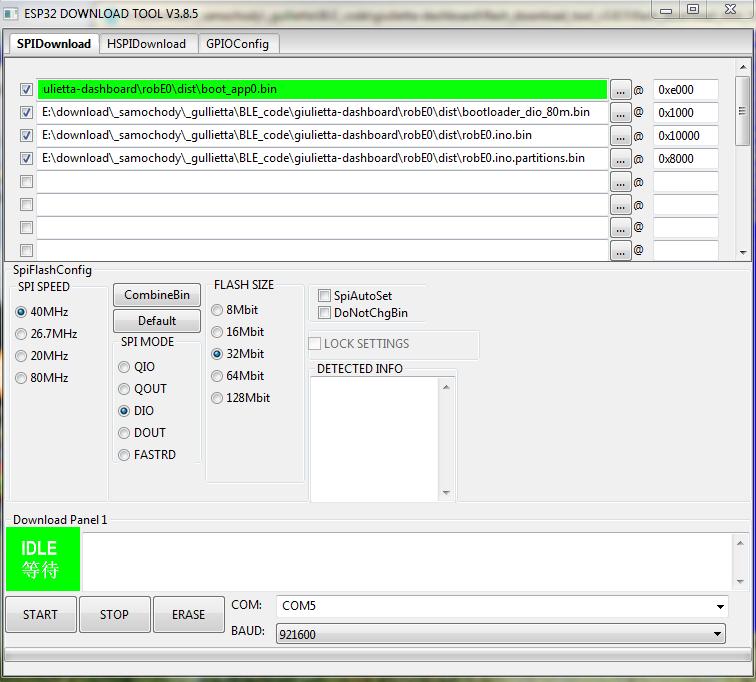
Task: Uncheck the robE0.ino.bin row checkbox
Action: 26,135
